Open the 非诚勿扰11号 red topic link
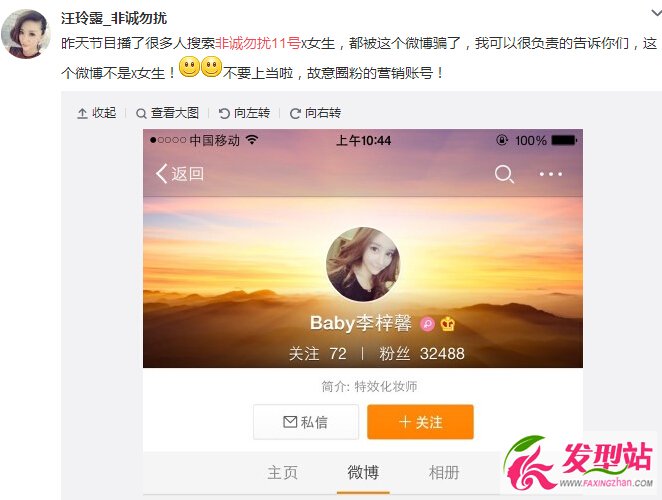Image resolution: width=662 pixels, height=500 pixels. pos(258,43)
